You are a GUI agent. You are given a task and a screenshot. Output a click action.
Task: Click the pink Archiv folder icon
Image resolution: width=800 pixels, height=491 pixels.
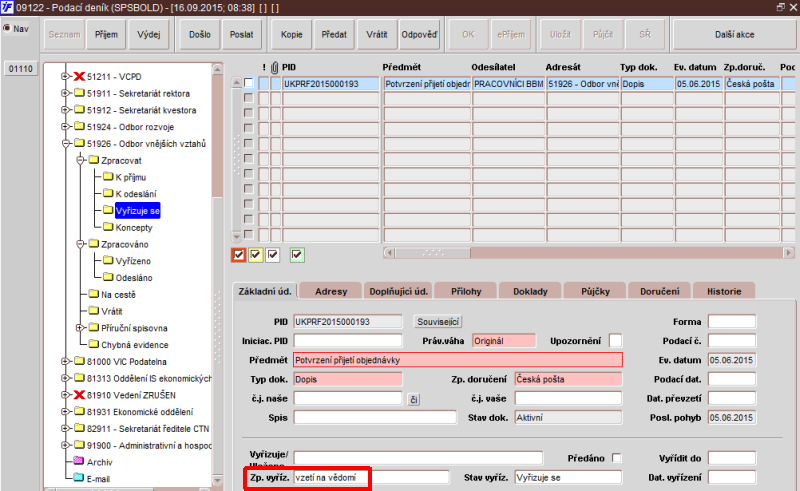coord(79,461)
